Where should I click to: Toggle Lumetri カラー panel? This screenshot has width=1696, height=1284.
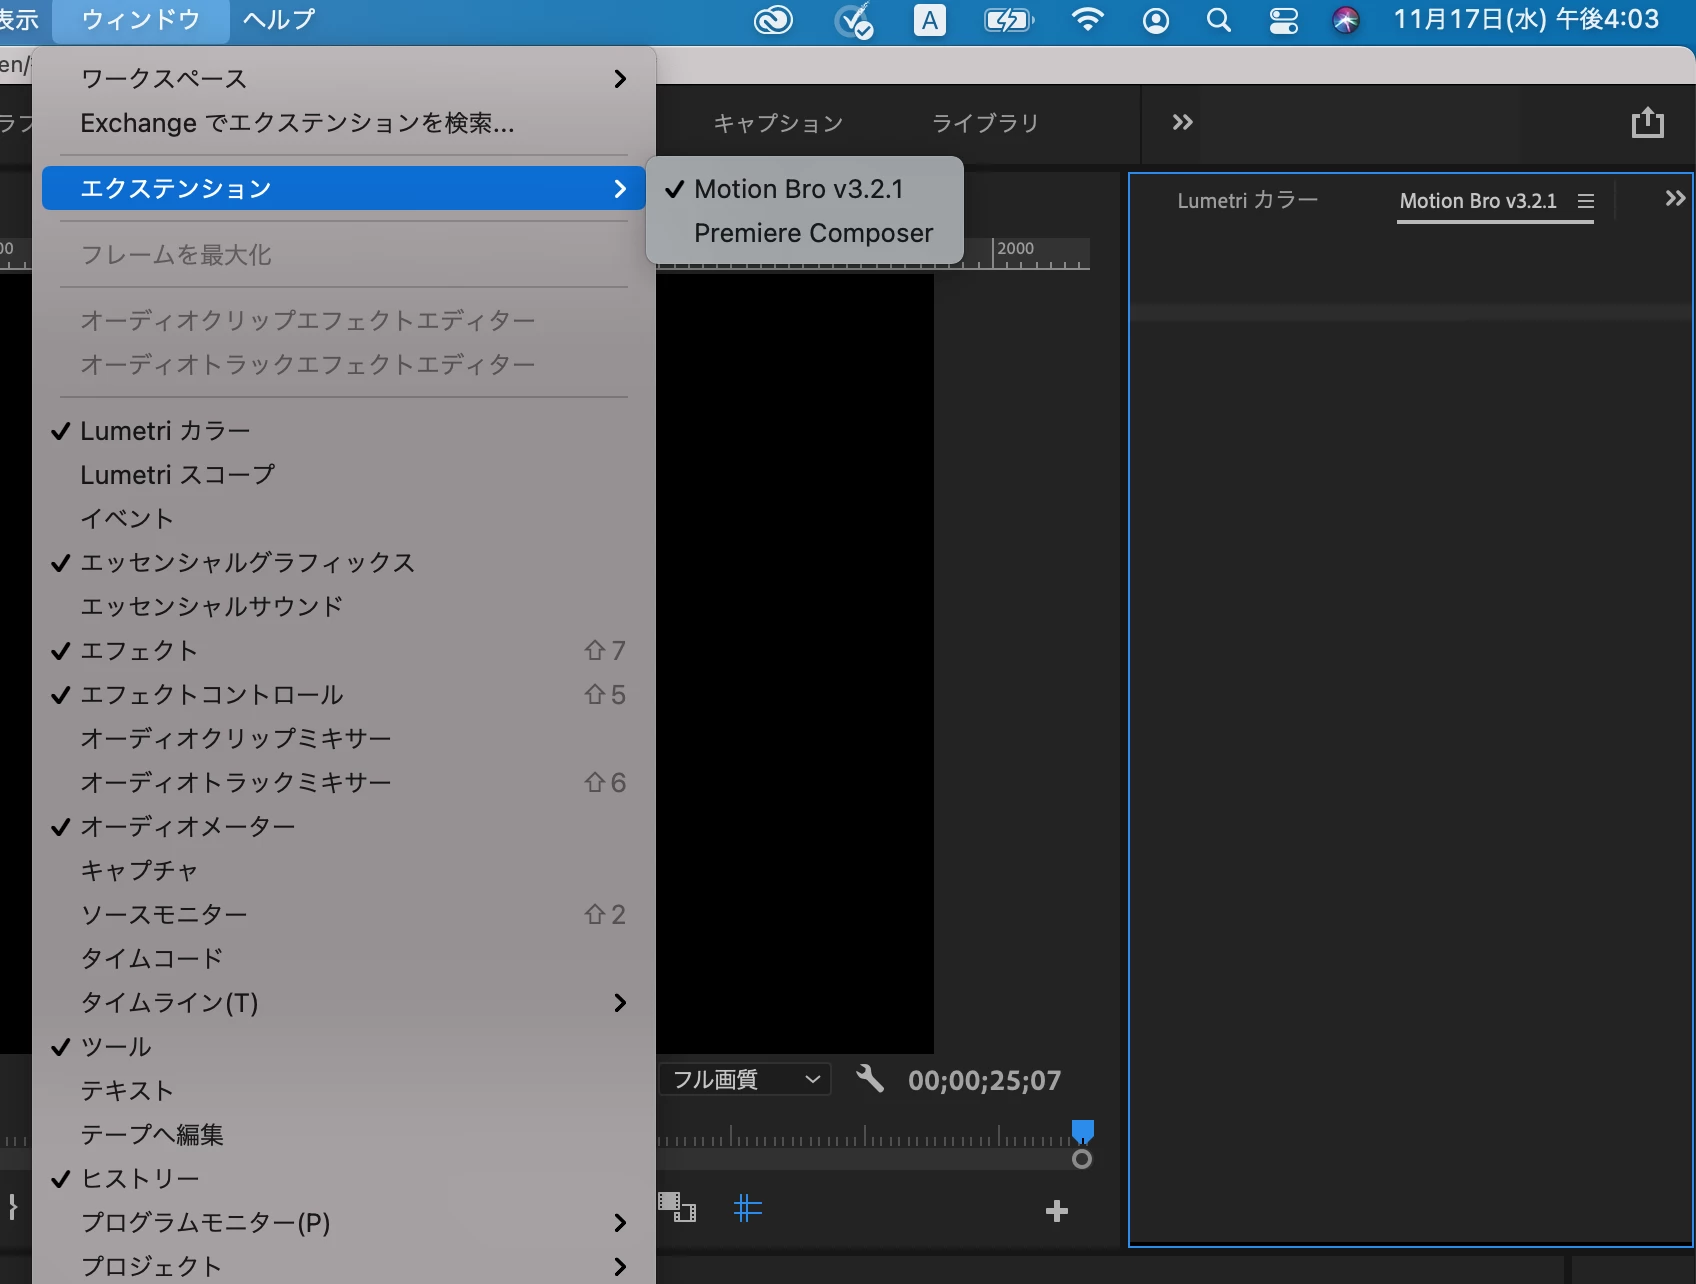point(344,431)
